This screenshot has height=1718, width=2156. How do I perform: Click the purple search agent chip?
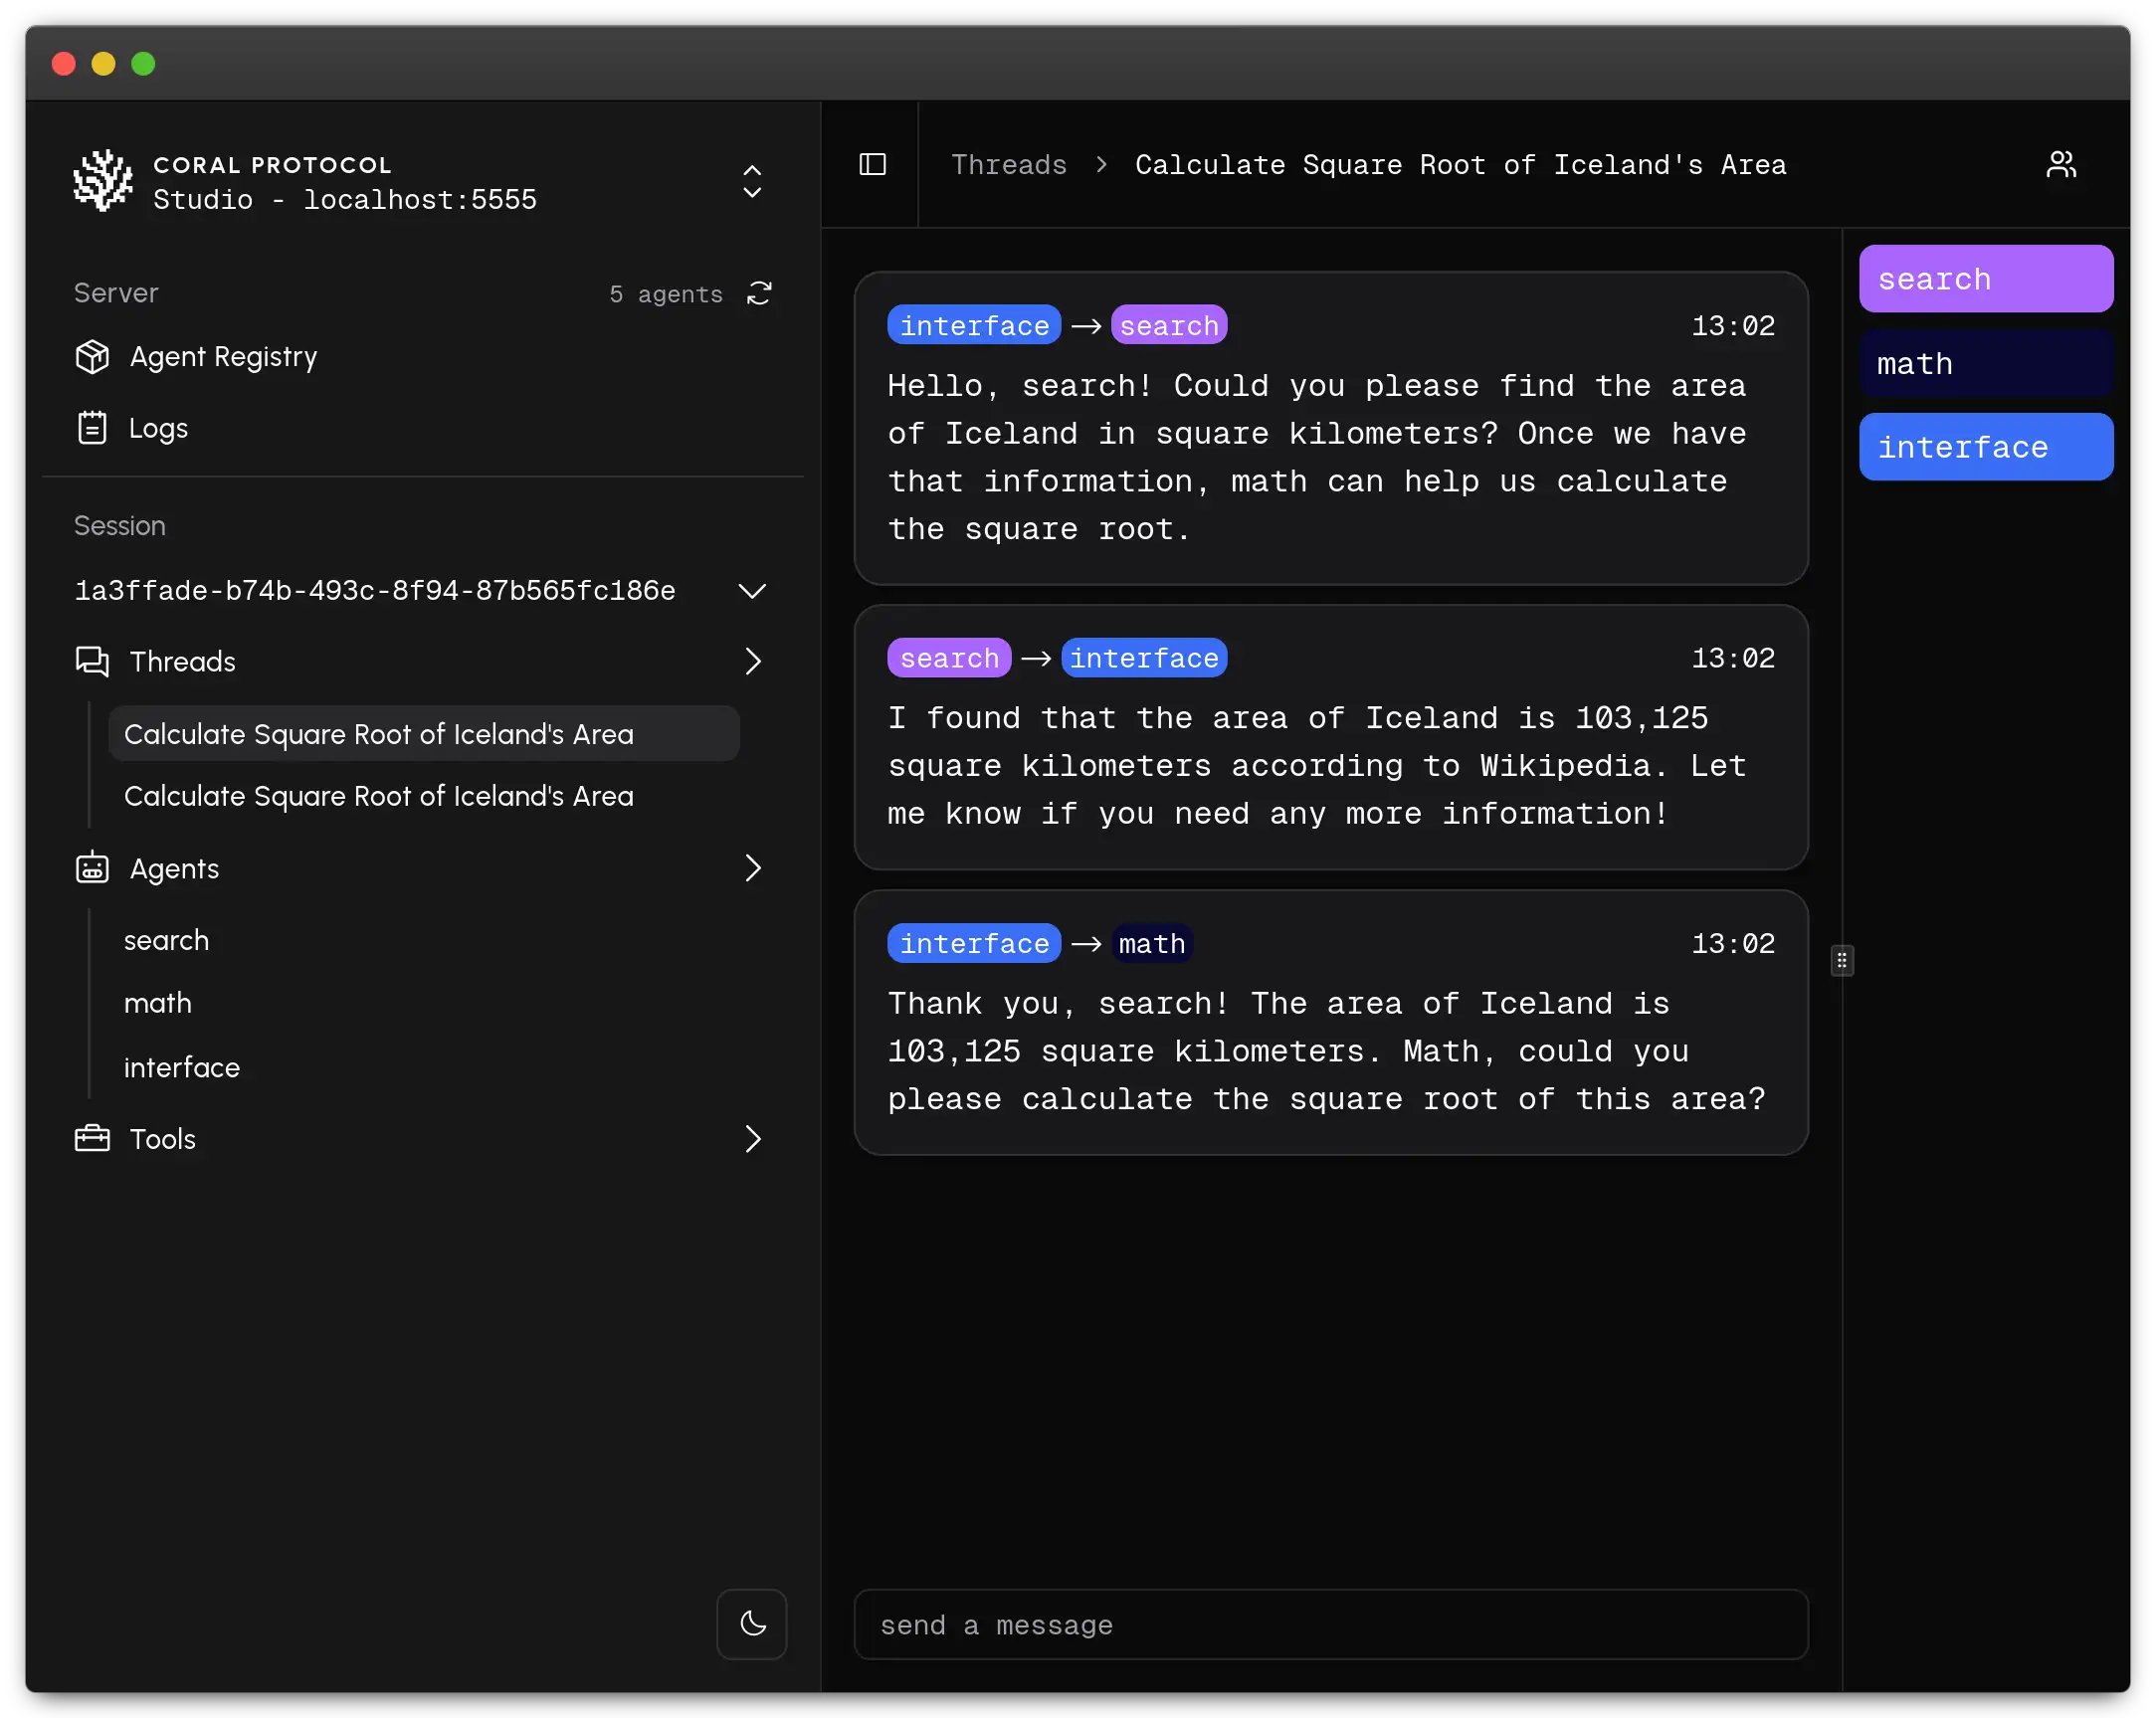pos(1985,279)
